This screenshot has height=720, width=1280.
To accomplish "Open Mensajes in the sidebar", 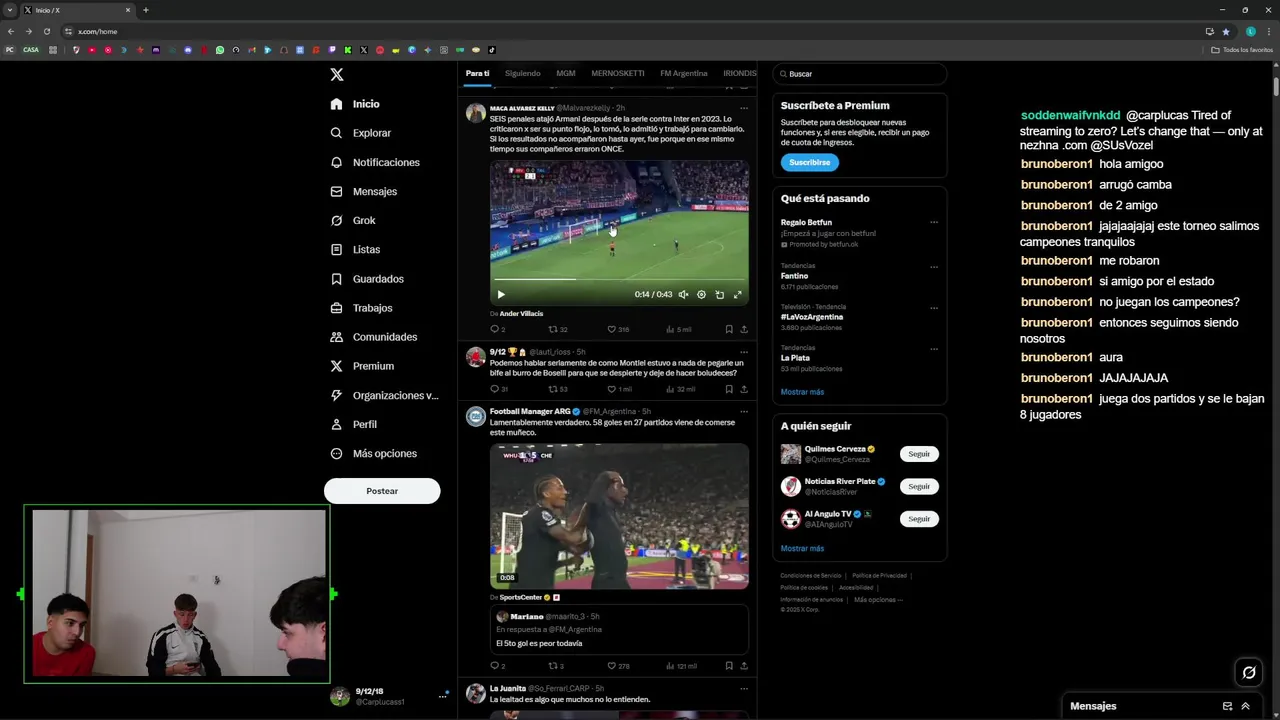I will coord(364,191).
